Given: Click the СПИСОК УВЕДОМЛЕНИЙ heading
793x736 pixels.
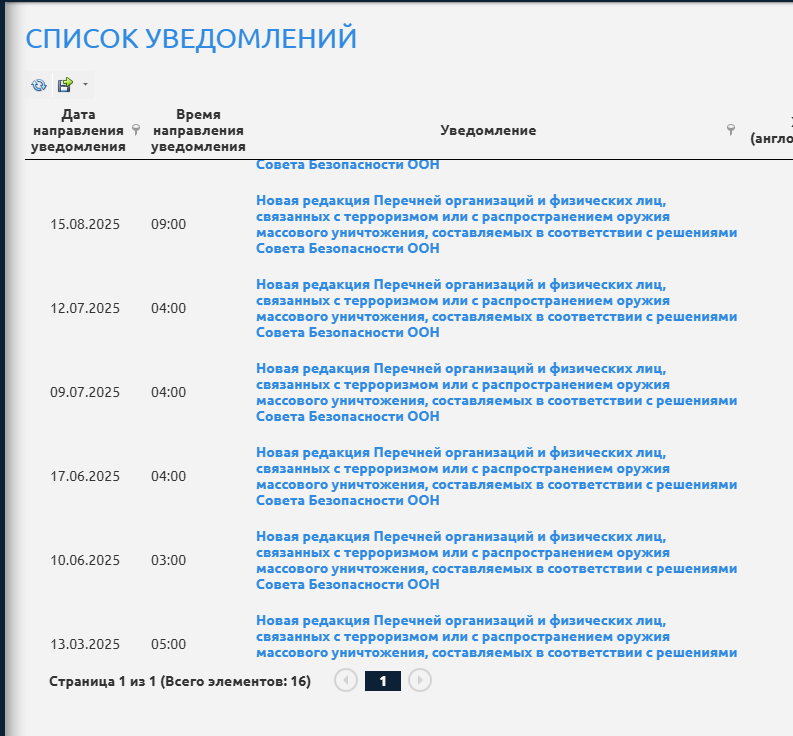Looking at the screenshot, I should point(191,39).
